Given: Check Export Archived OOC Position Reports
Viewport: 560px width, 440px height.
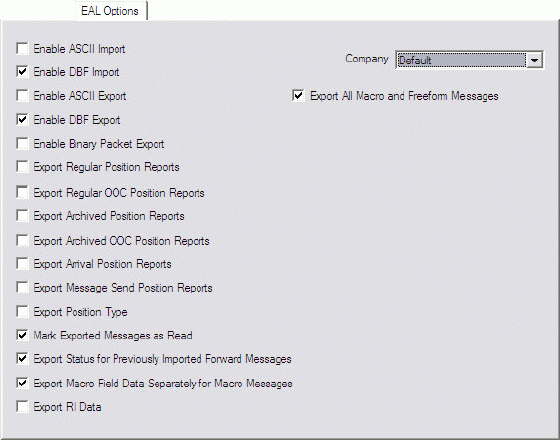Looking at the screenshot, I should [x=22, y=240].
